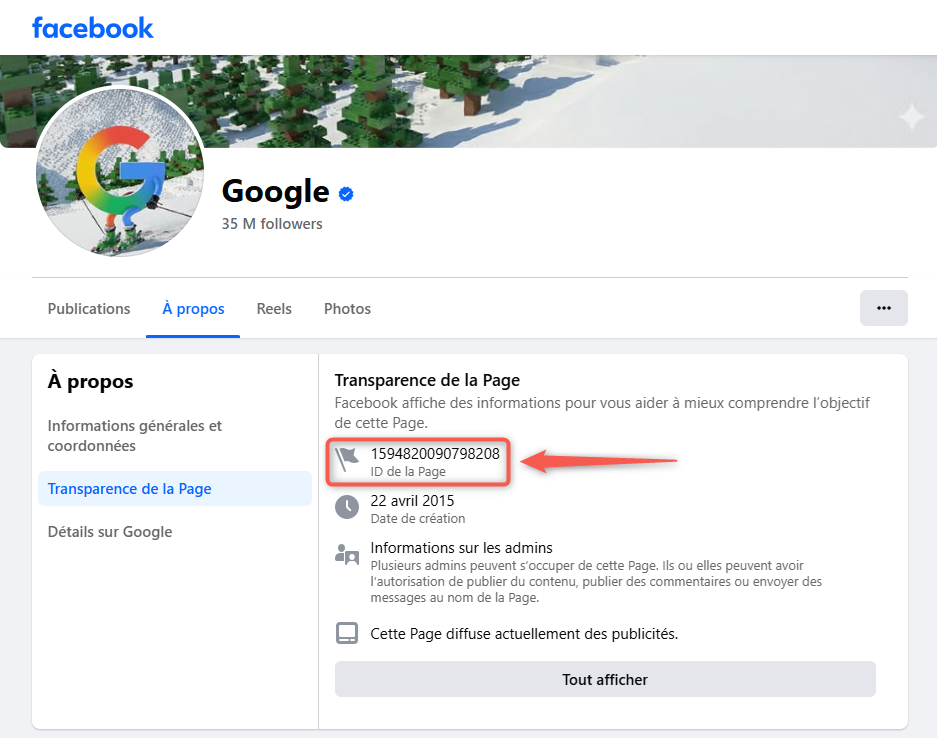Switch to the Publications tab

(x=89, y=309)
